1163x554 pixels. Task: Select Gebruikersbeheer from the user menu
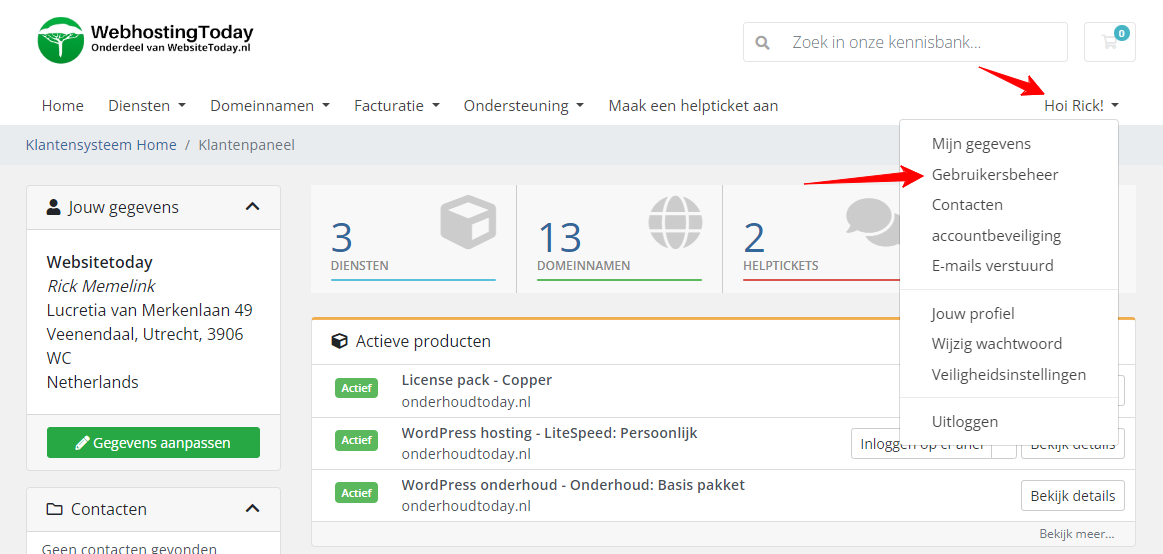994,174
